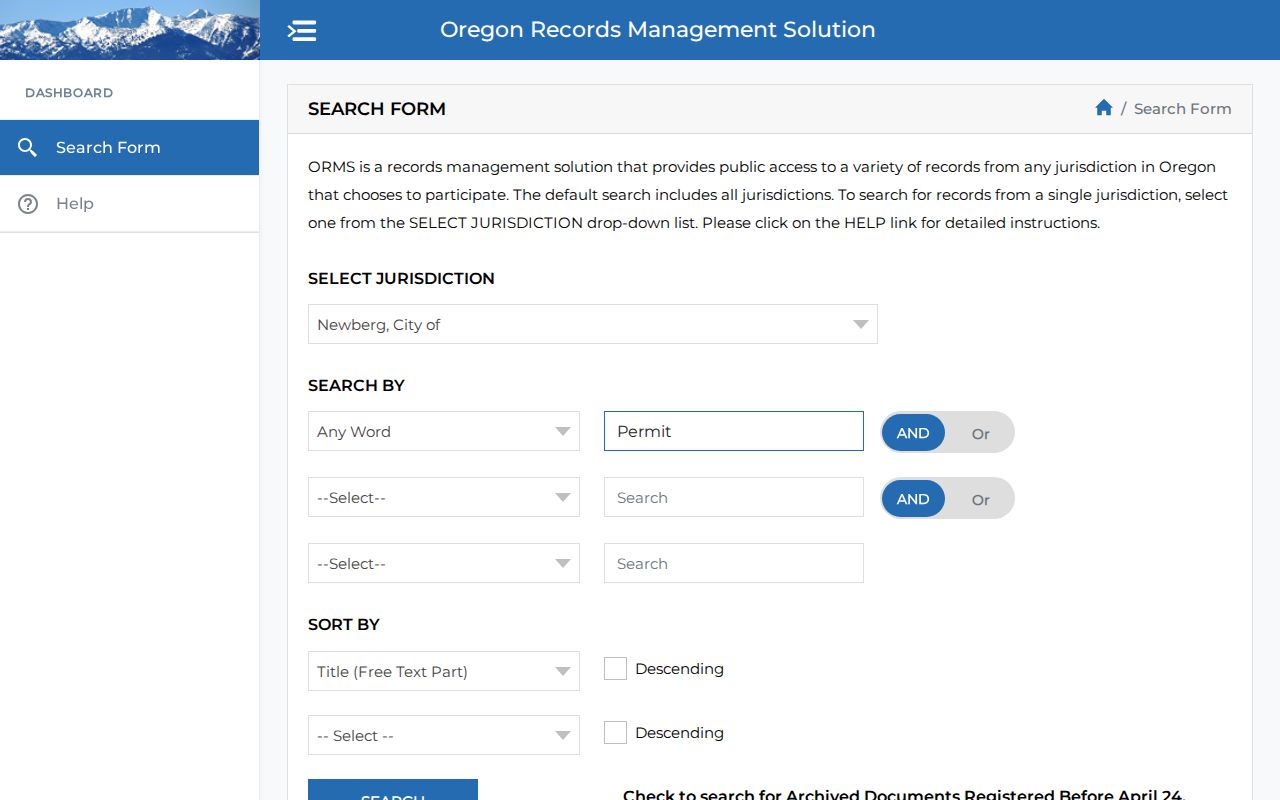Click the Search Form magnifier icon

click(x=28, y=148)
